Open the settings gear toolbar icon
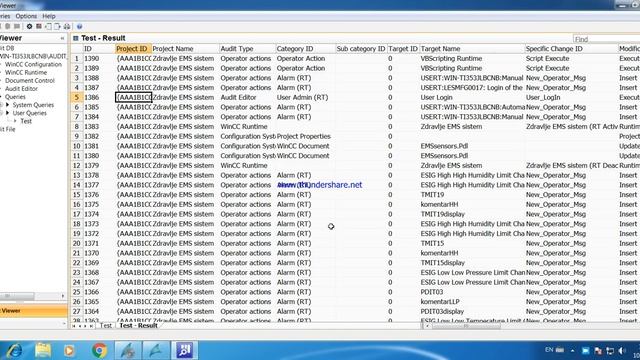This screenshot has width=640, height=360. click(29, 27)
